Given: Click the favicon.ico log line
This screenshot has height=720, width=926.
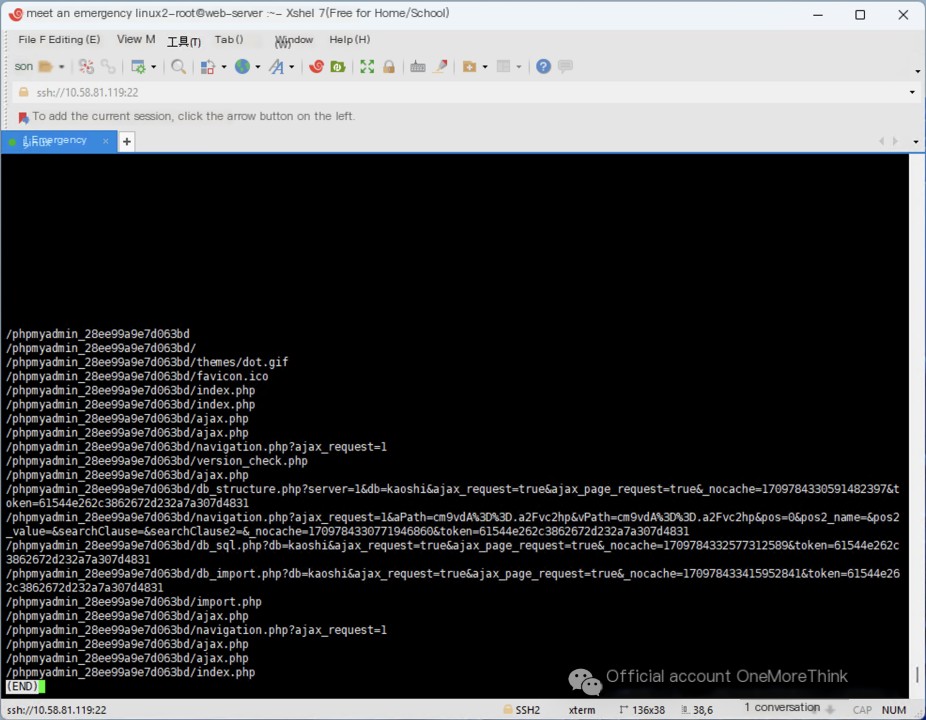Looking at the screenshot, I should 137,376.
